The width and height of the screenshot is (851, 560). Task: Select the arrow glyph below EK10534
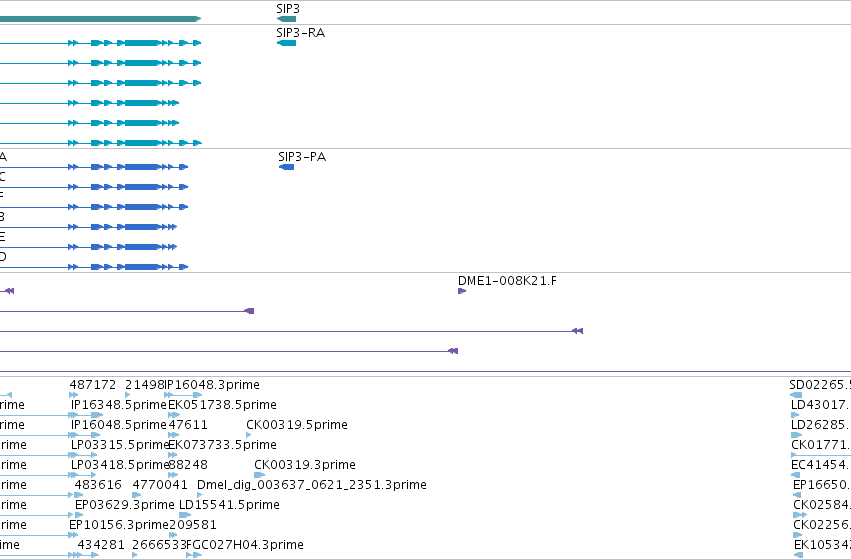pos(798,555)
